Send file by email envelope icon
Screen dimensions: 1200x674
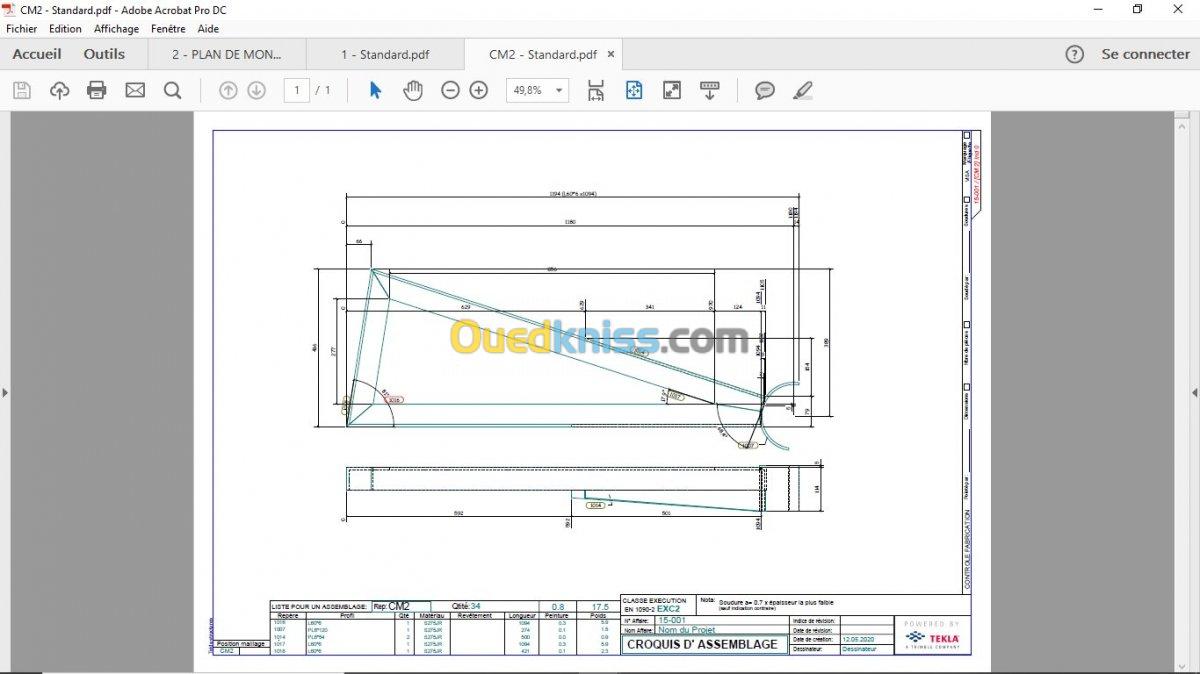pyautogui.click(x=135, y=91)
